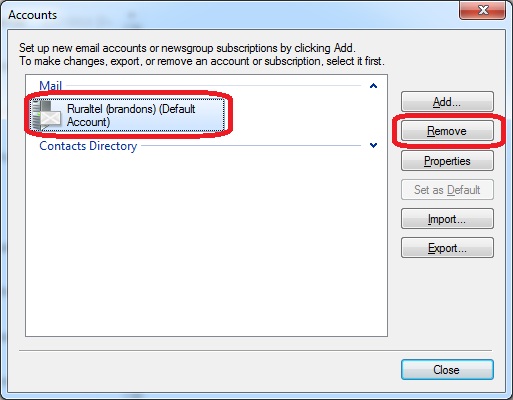Open the Export... dialog
Viewport: 513px width, 400px height.
[x=447, y=248]
